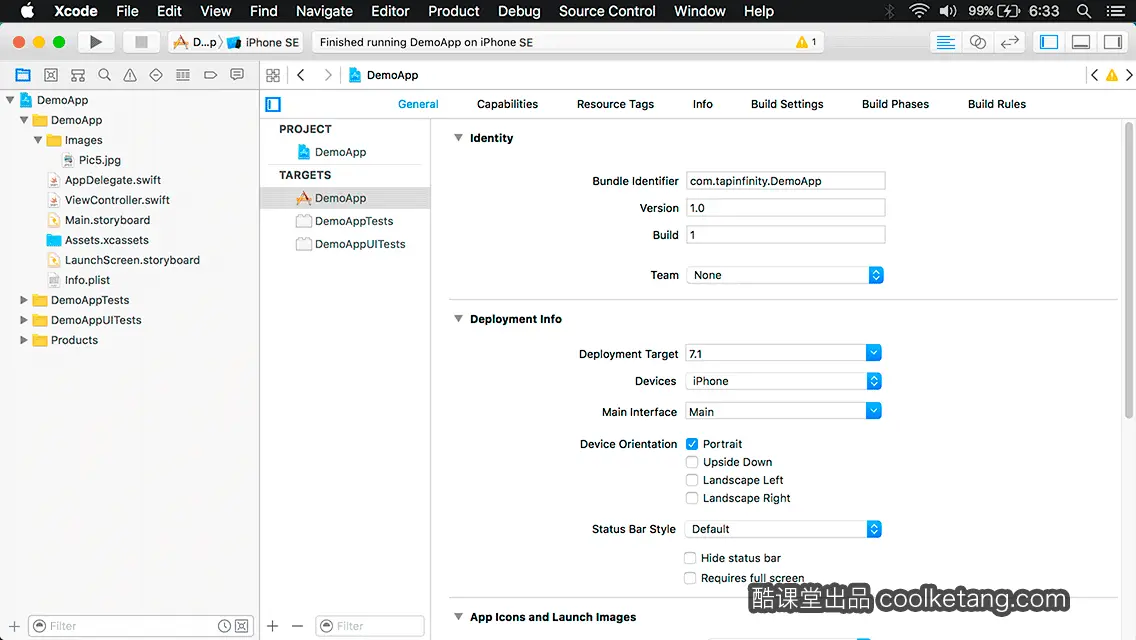Toggle the Utilities panel visibility

coord(1113,42)
